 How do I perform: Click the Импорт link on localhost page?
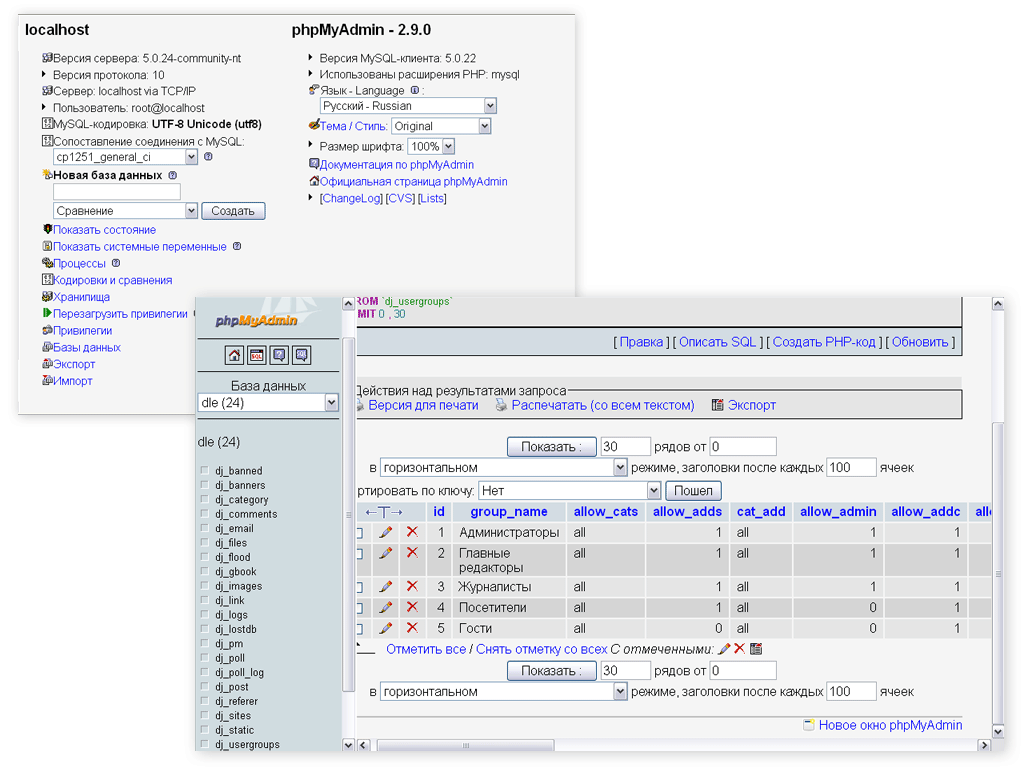72,381
